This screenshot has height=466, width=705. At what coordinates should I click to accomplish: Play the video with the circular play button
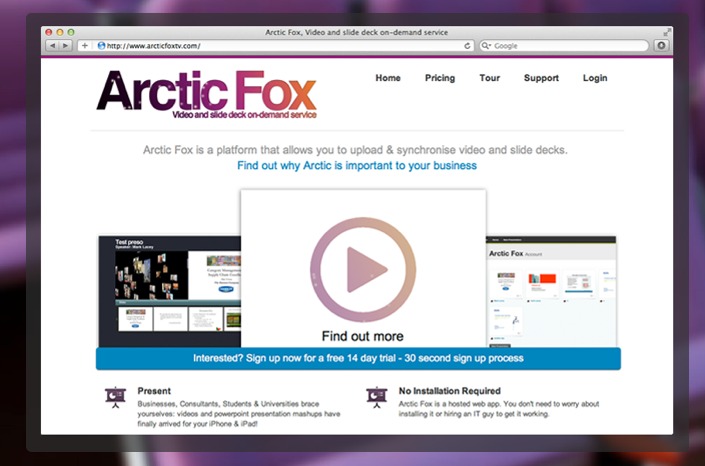[363, 270]
